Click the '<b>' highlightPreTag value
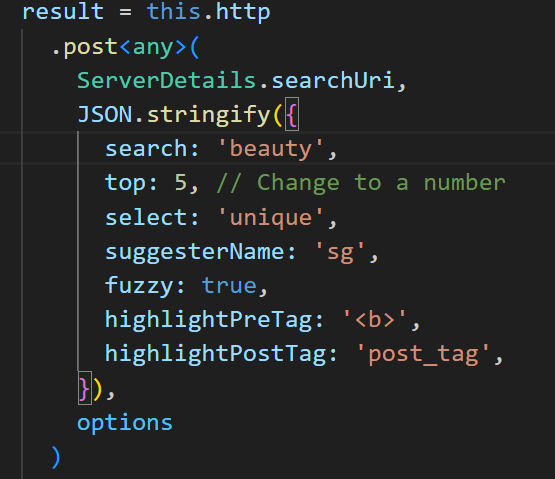 375,320
